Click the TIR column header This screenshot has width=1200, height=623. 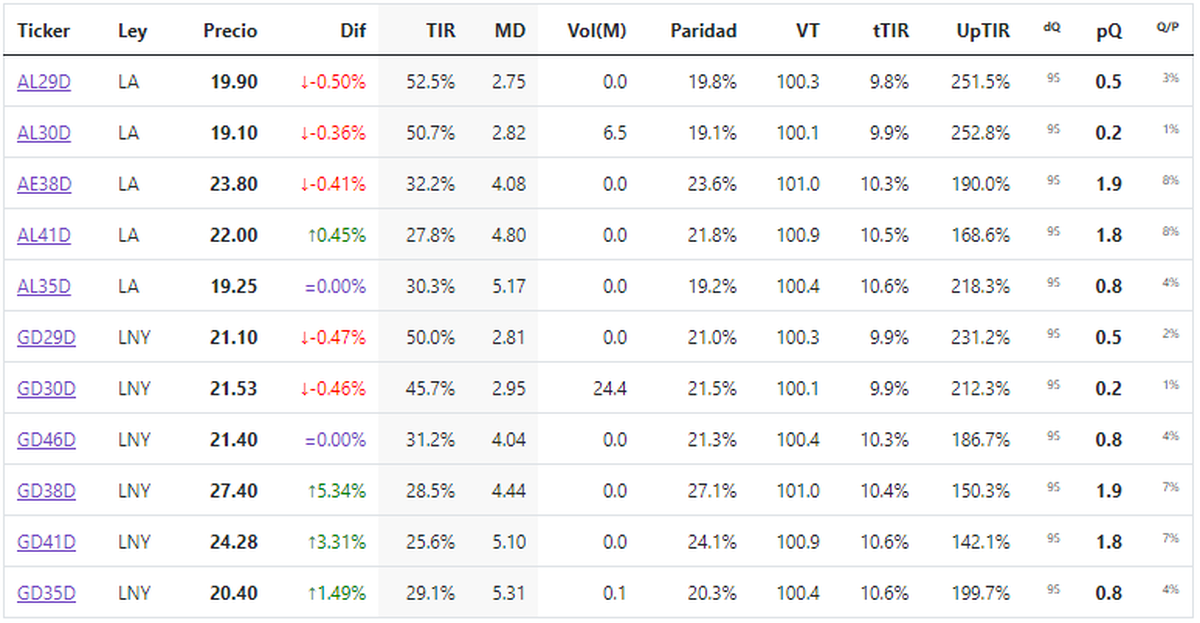tap(439, 31)
